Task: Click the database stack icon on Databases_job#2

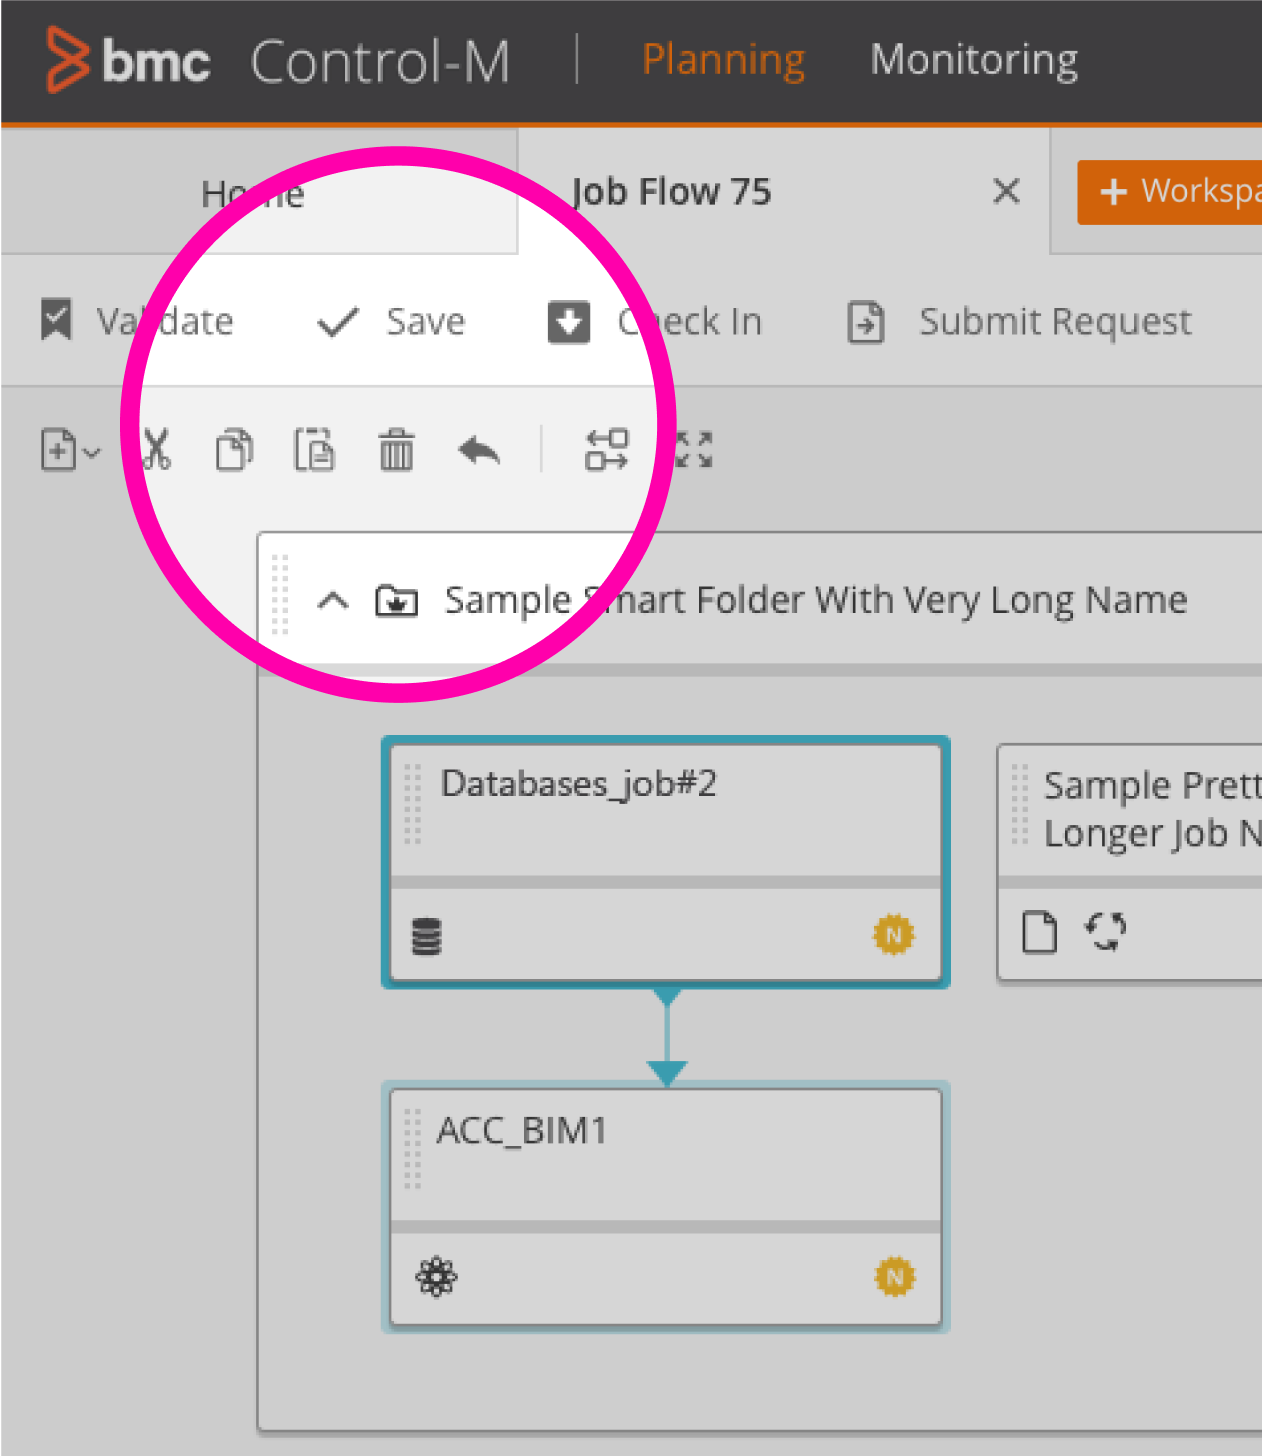Action: (427, 936)
